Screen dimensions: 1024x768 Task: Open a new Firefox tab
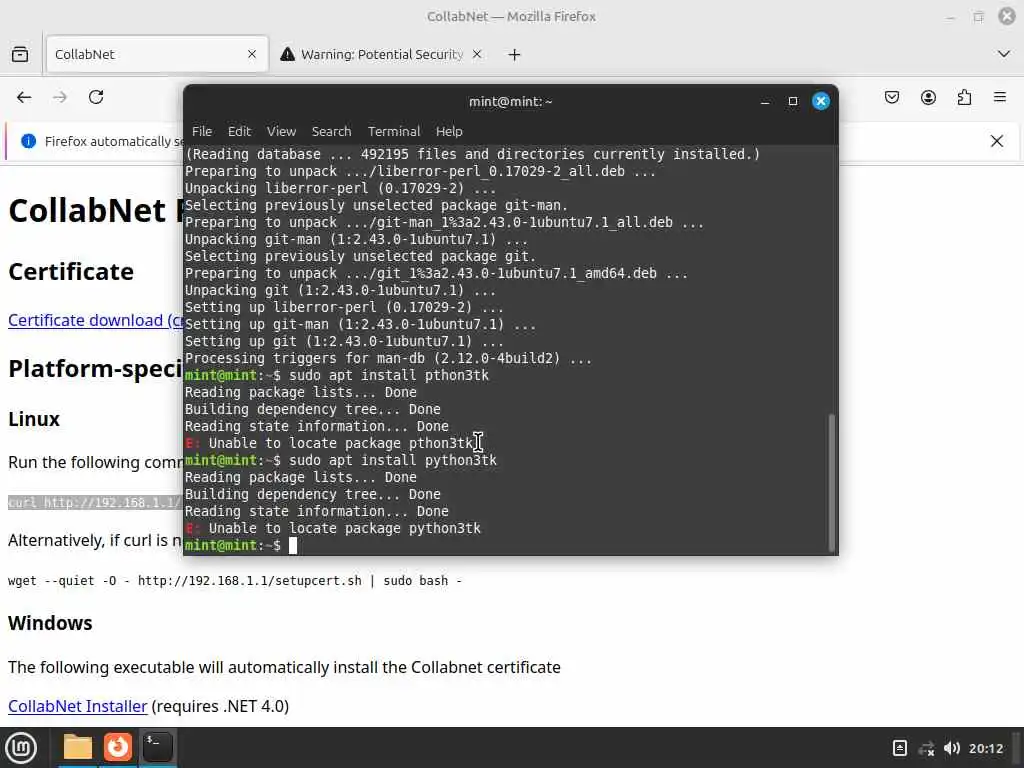point(515,54)
